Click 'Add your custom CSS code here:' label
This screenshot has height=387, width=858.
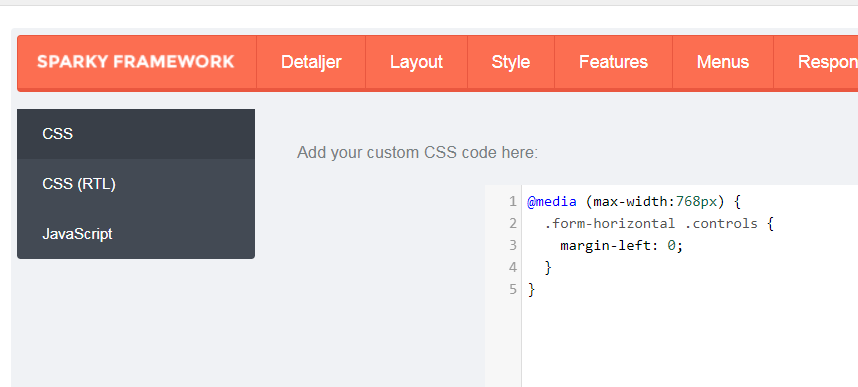[x=418, y=153]
